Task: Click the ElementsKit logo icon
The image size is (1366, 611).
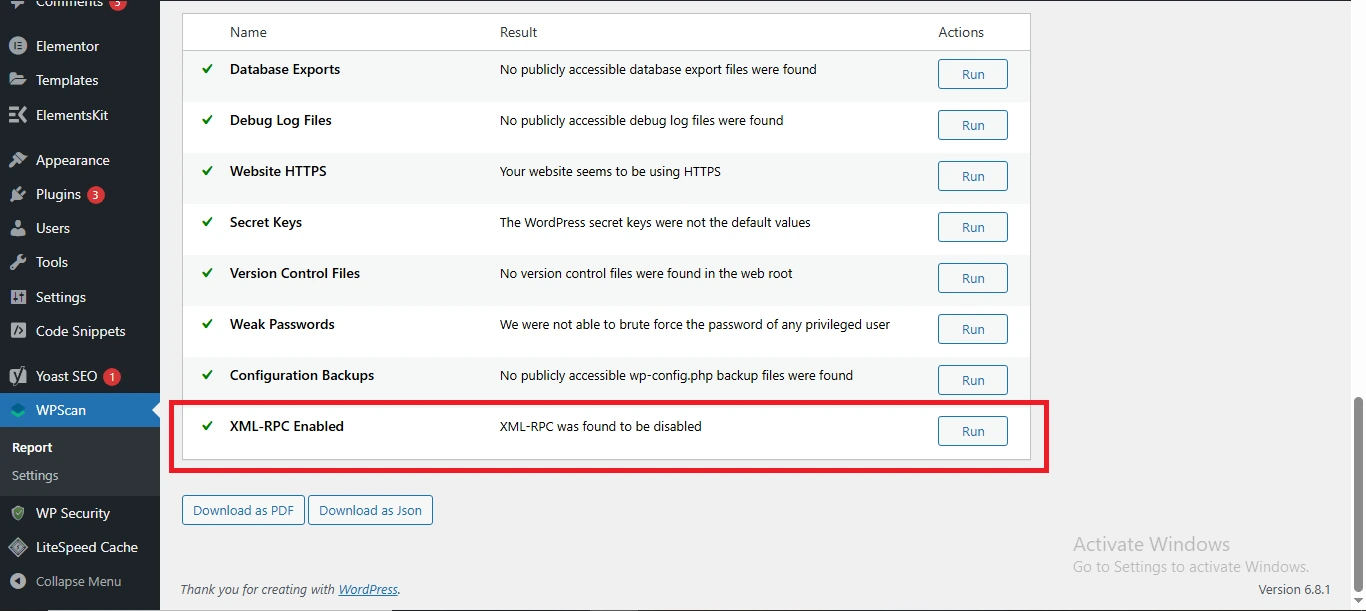Action: 17,115
